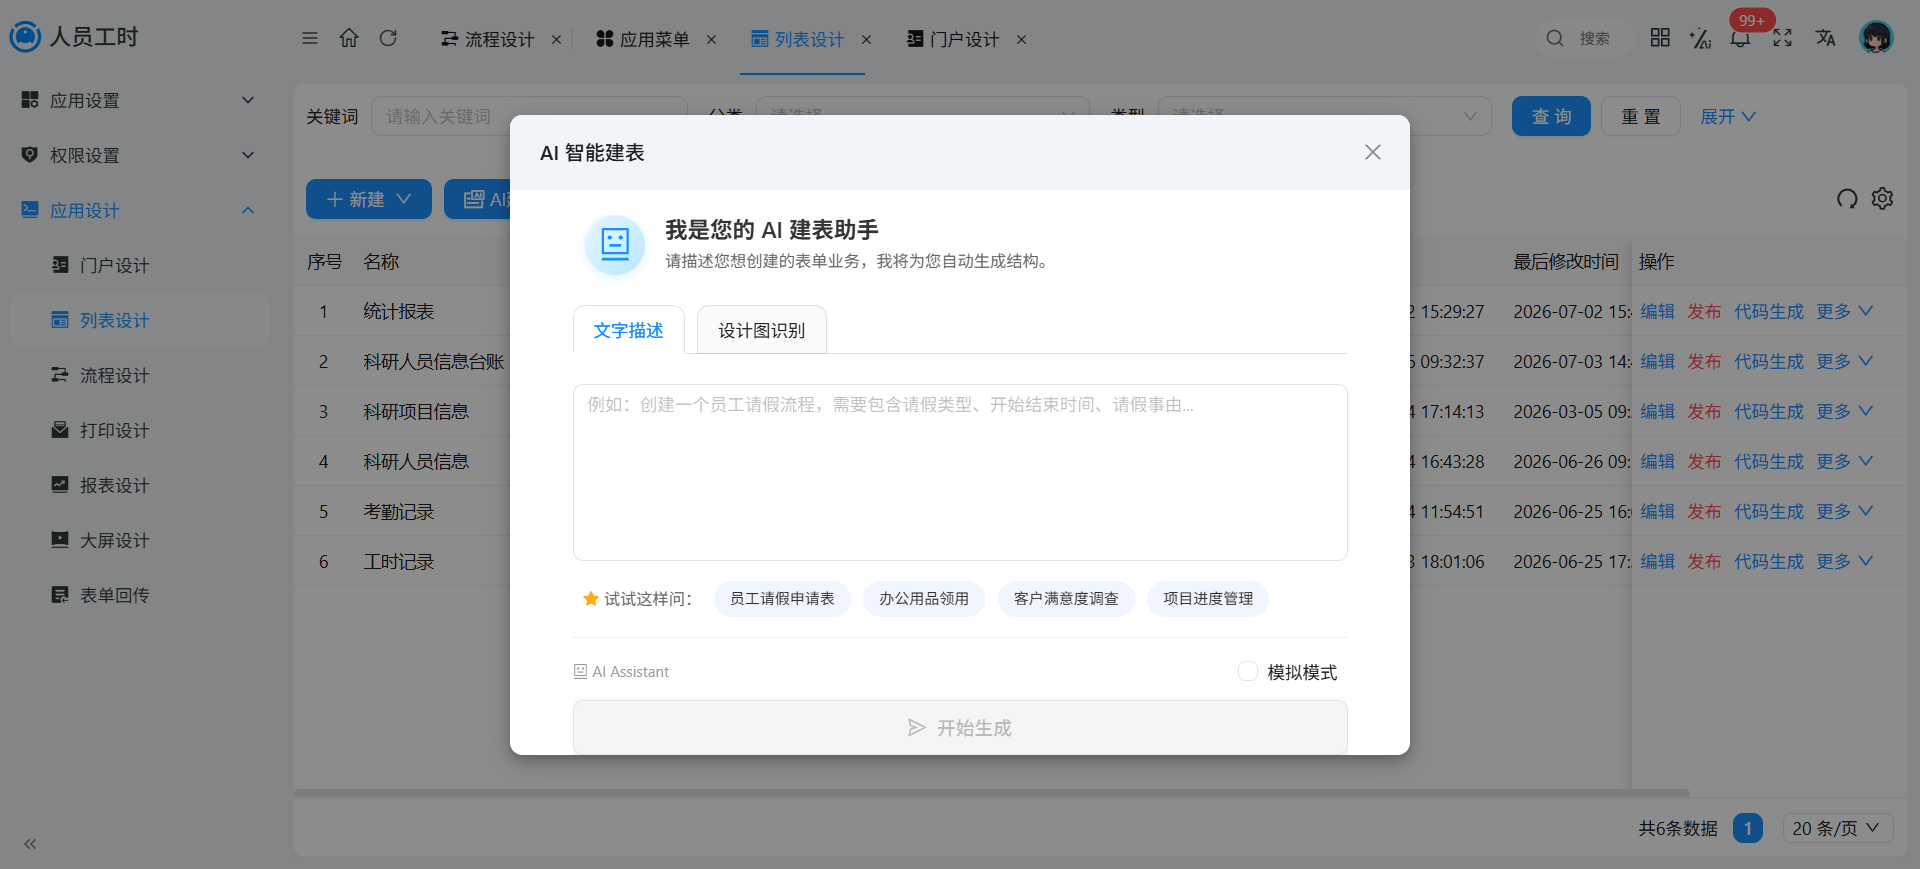Close the AI 智能建表 dialog

click(x=1373, y=152)
